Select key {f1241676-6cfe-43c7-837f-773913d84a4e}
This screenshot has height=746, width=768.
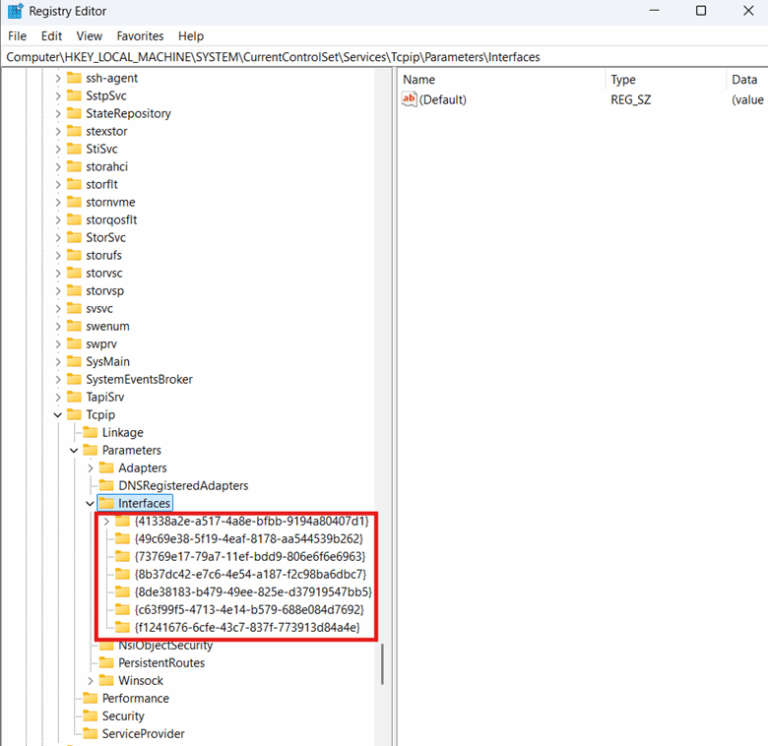(247, 627)
